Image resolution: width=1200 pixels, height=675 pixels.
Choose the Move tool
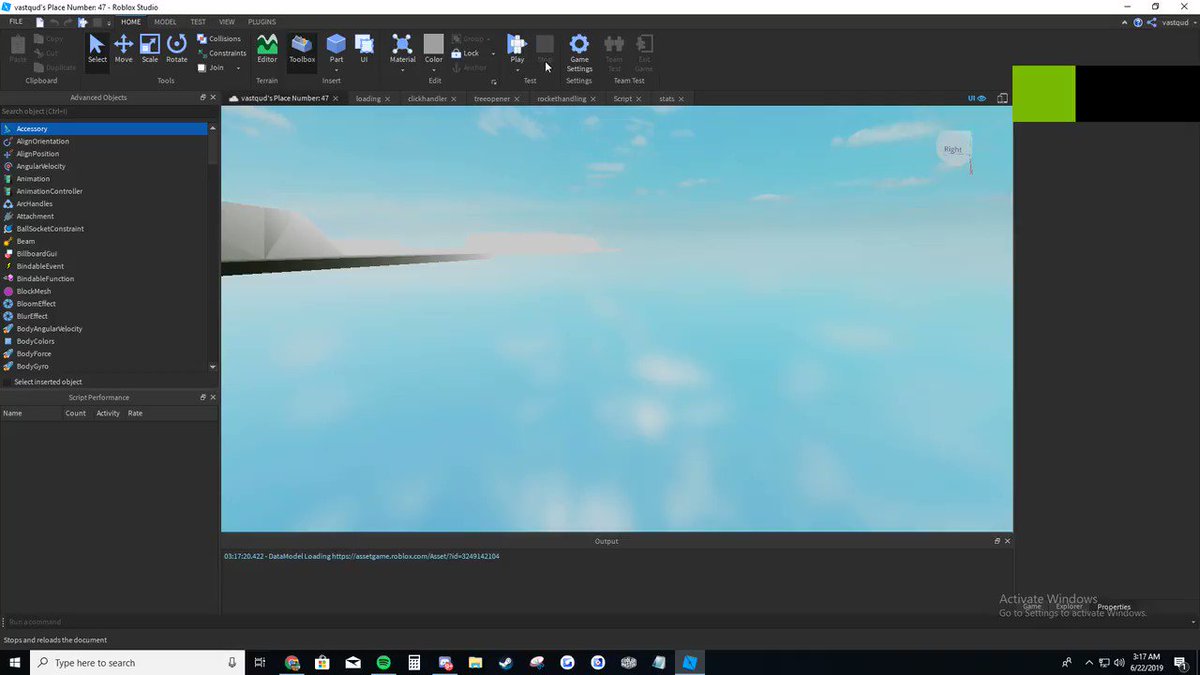123,49
